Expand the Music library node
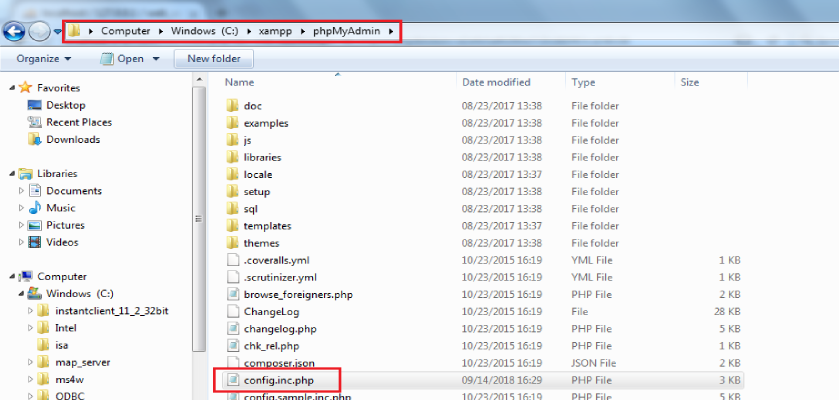This screenshot has height=400, width=839. 21,208
